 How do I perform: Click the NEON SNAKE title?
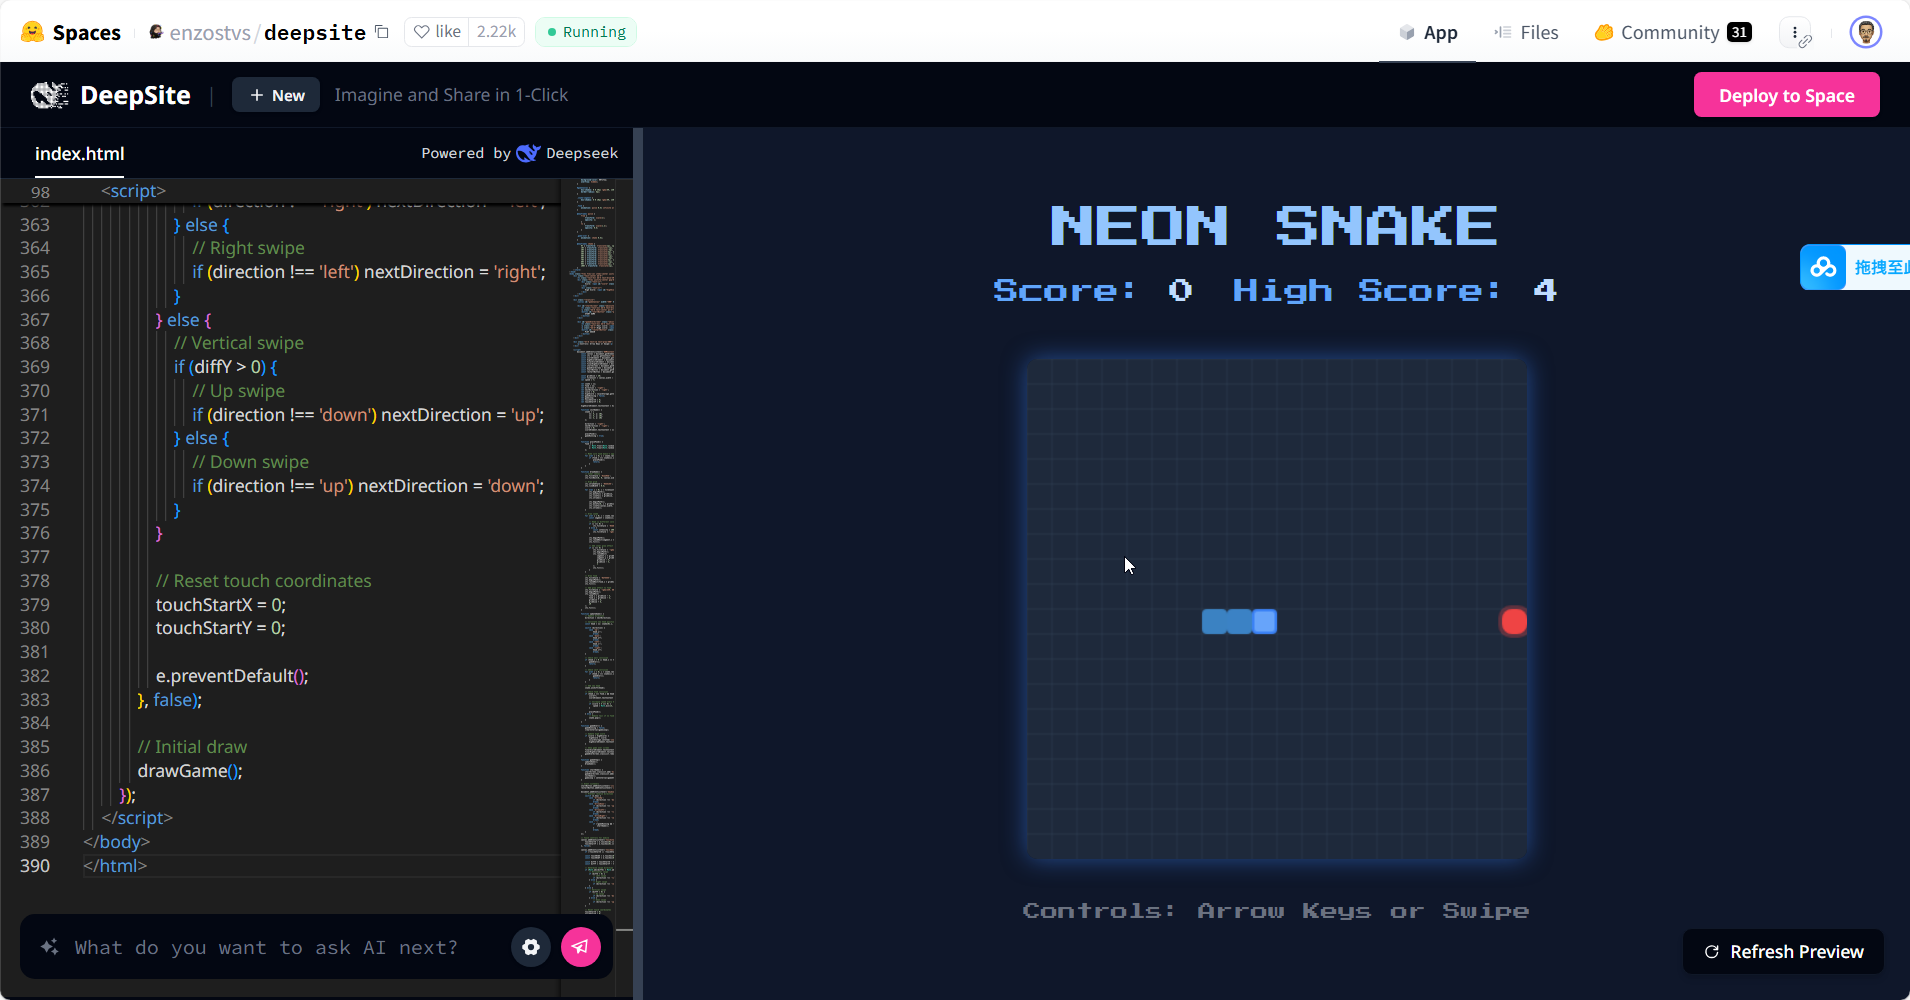(1273, 225)
